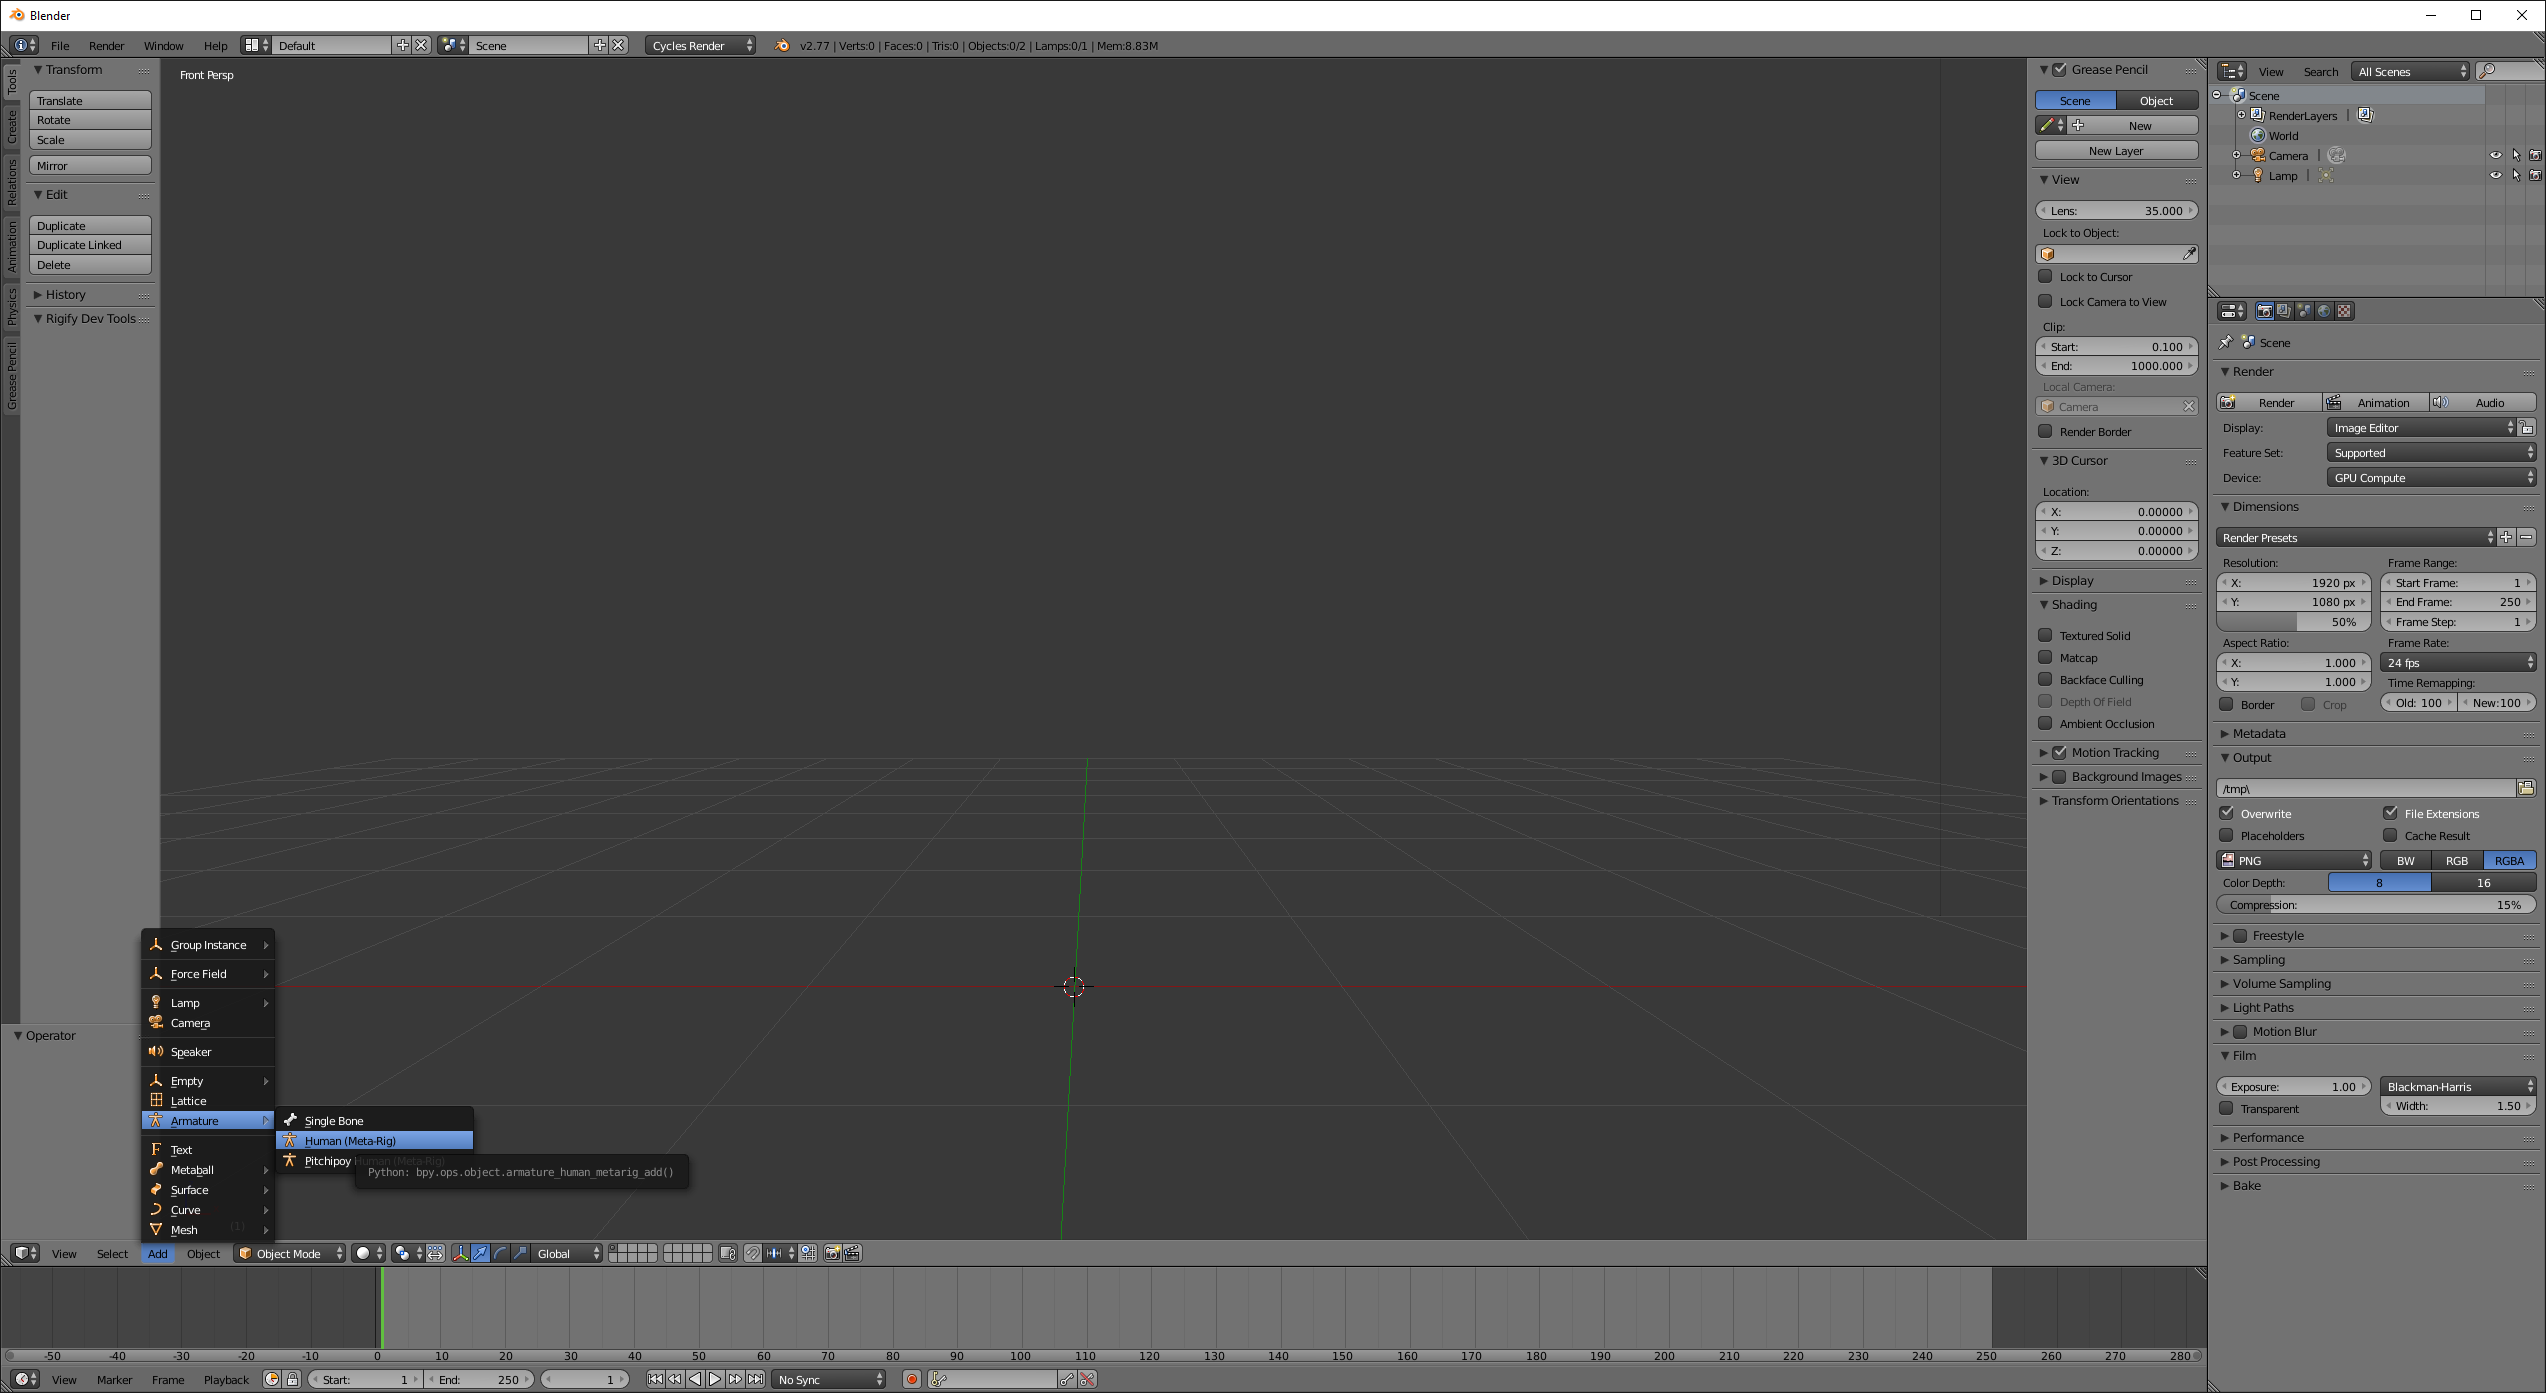Open the Object Mode dropdown
The image size is (2546, 1393).
(291, 1253)
